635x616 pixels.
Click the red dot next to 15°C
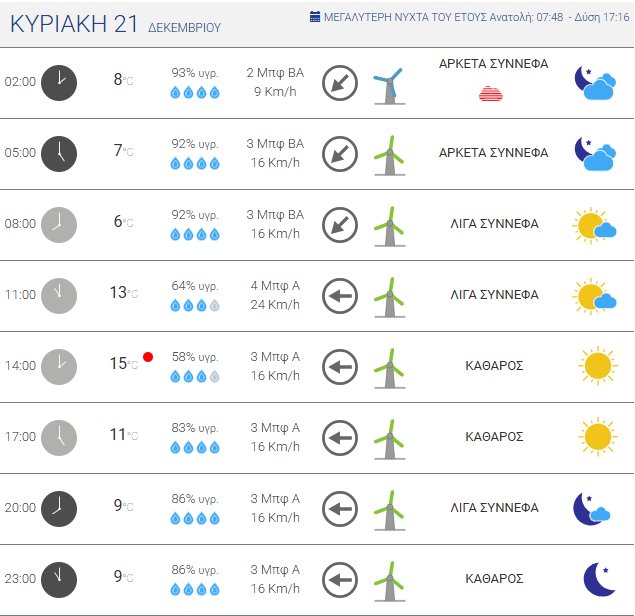[x=148, y=357]
